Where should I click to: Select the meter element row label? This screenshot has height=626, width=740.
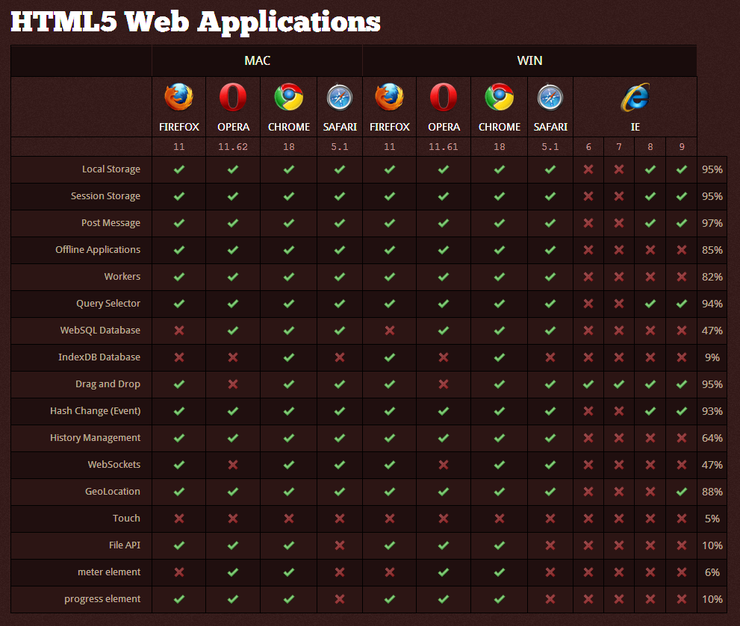coord(109,572)
